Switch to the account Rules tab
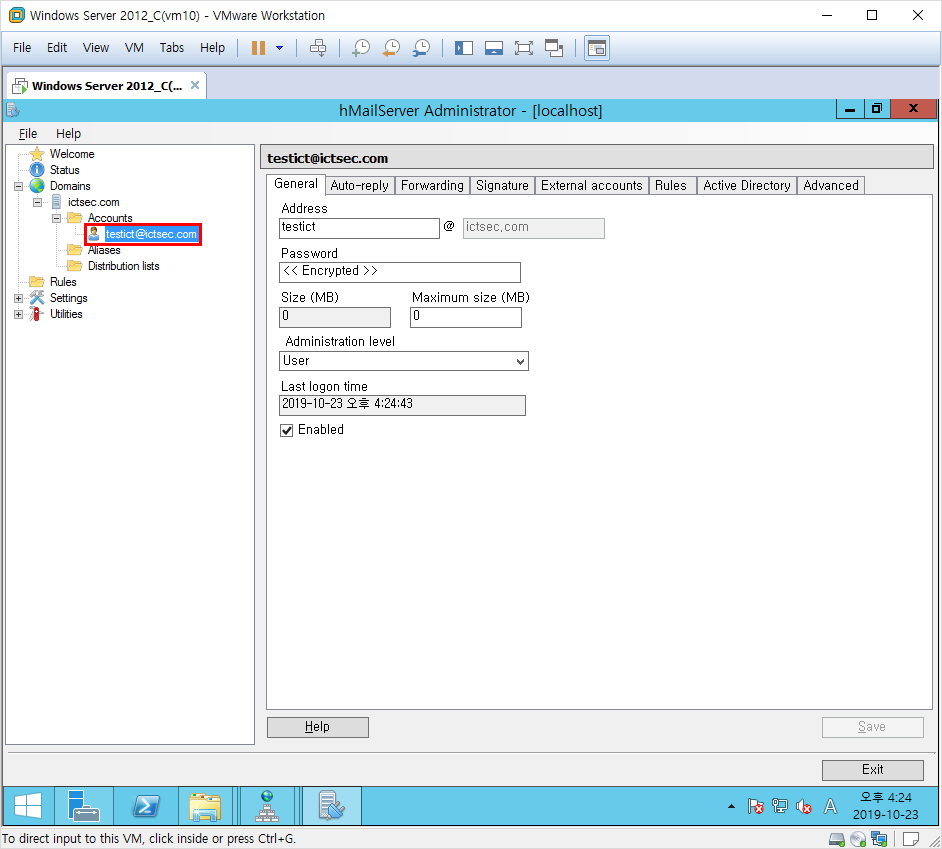This screenshot has width=942, height=849. coord(671,186)
